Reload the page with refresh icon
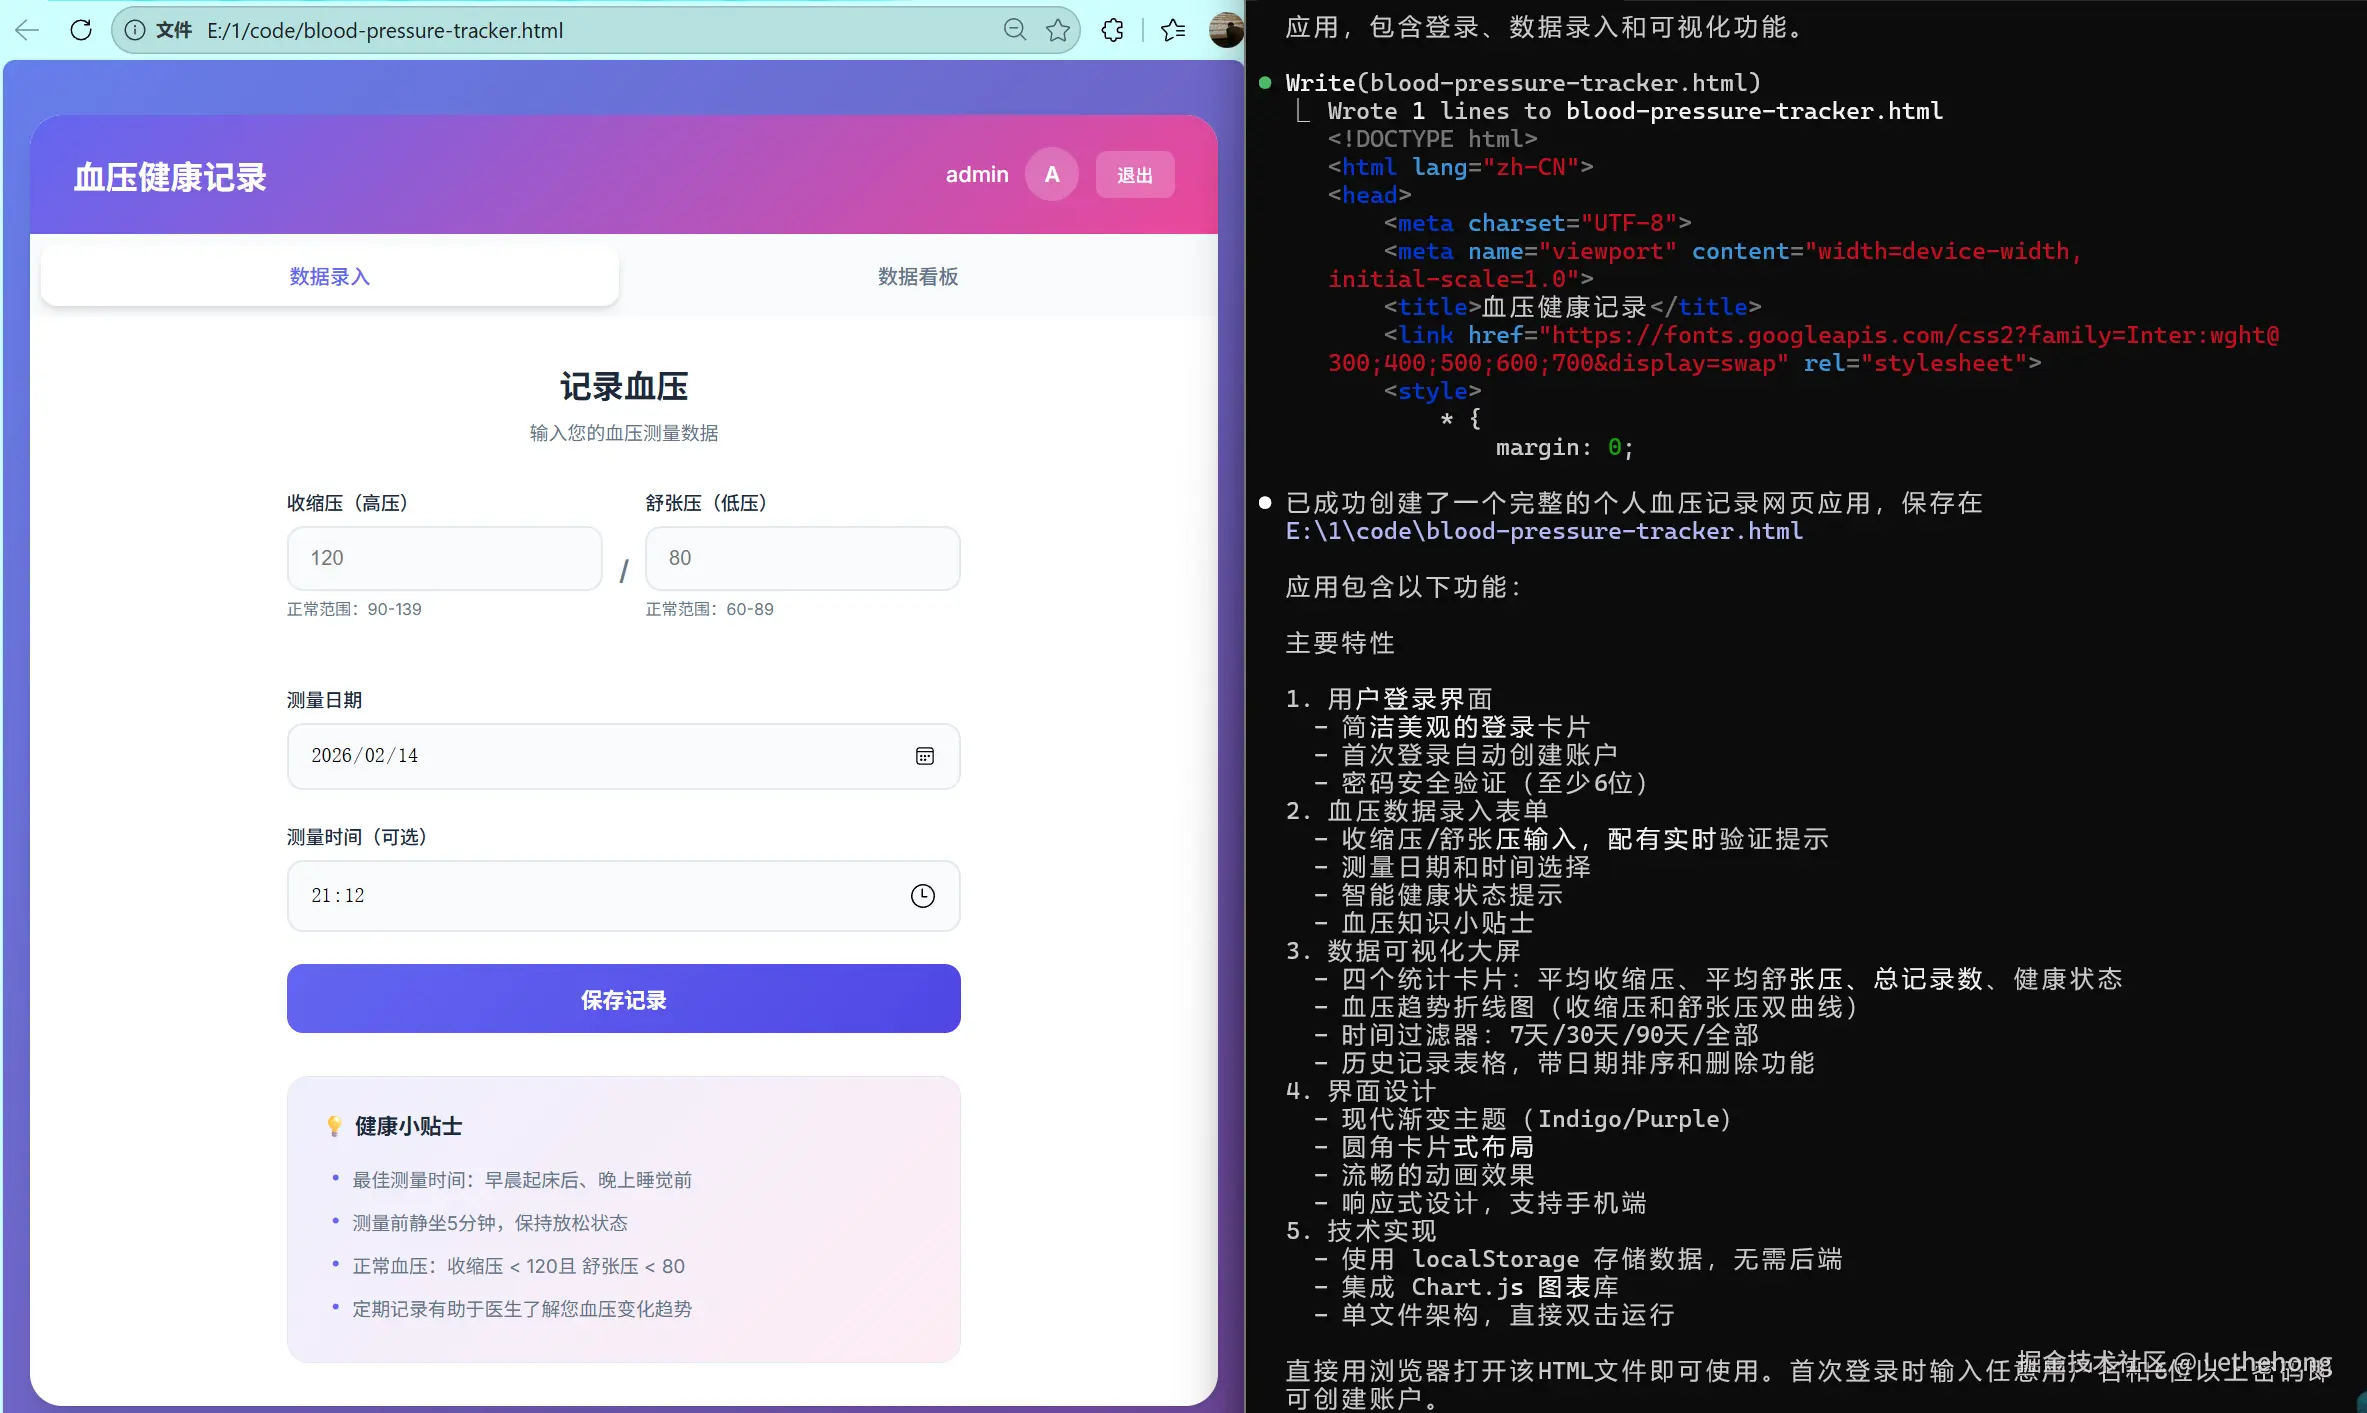 [81, 30]
